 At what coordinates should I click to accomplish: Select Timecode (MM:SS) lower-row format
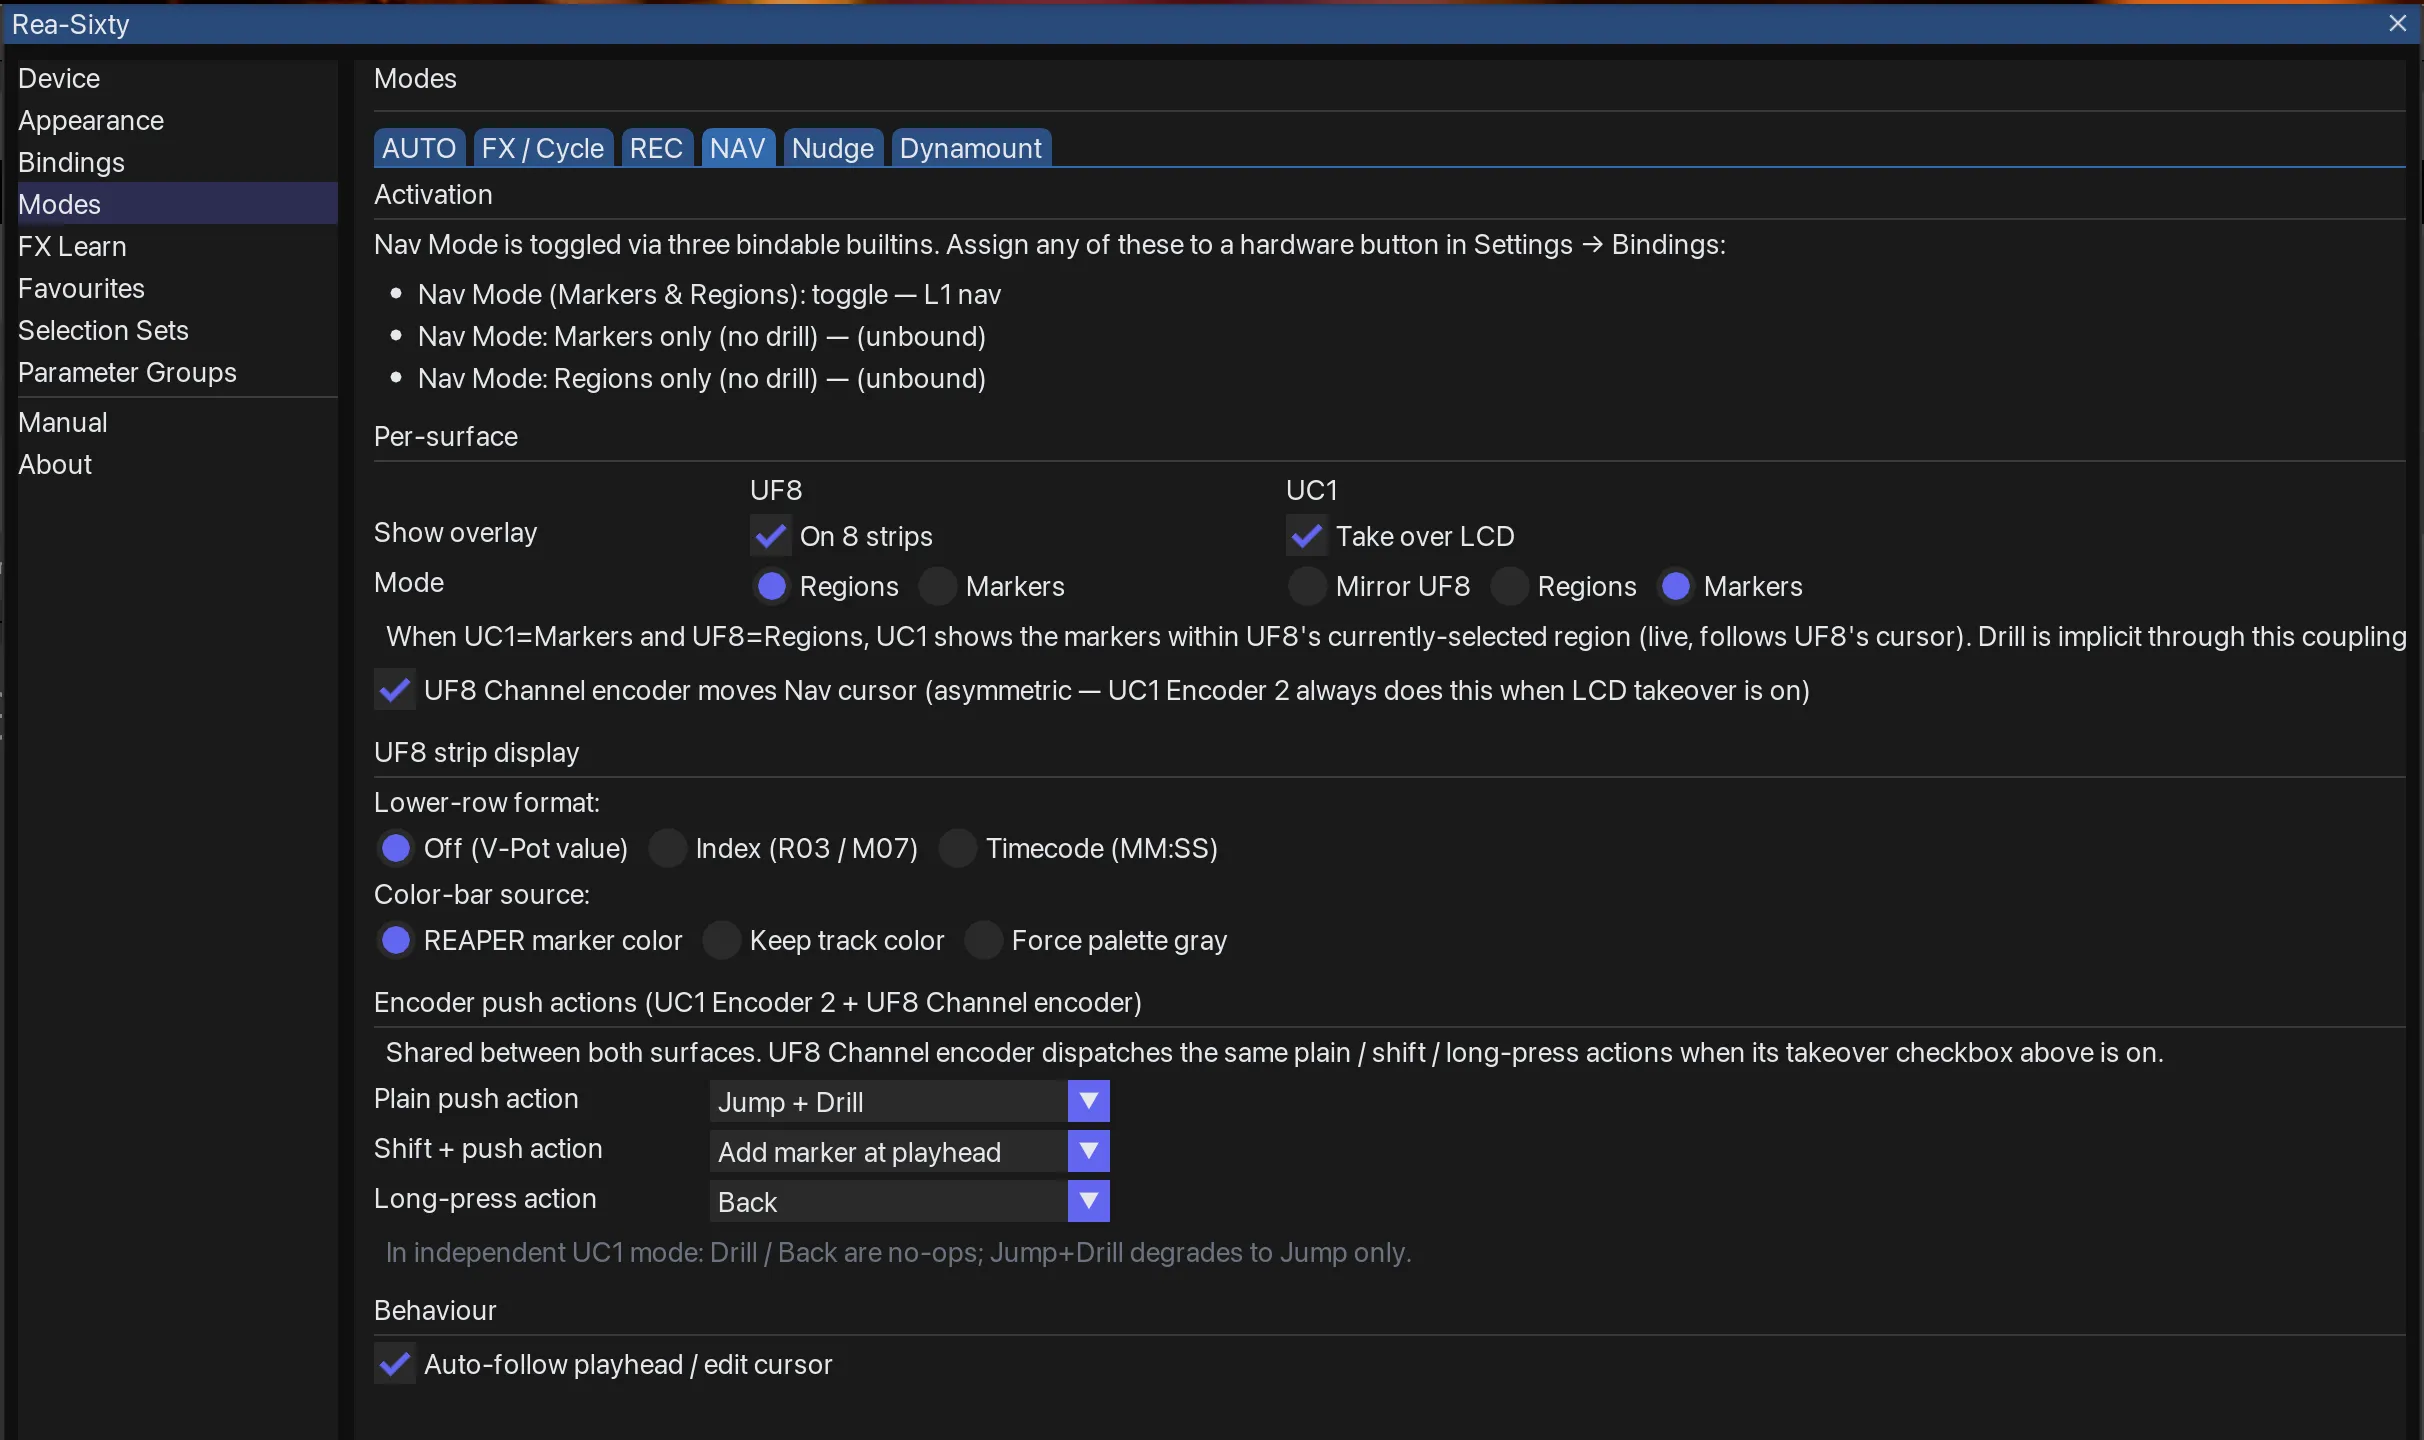(x=957, y=848)
